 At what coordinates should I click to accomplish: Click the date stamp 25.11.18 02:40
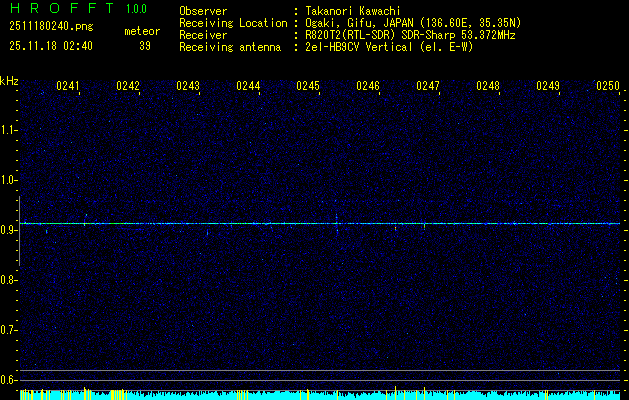(51, 46)
